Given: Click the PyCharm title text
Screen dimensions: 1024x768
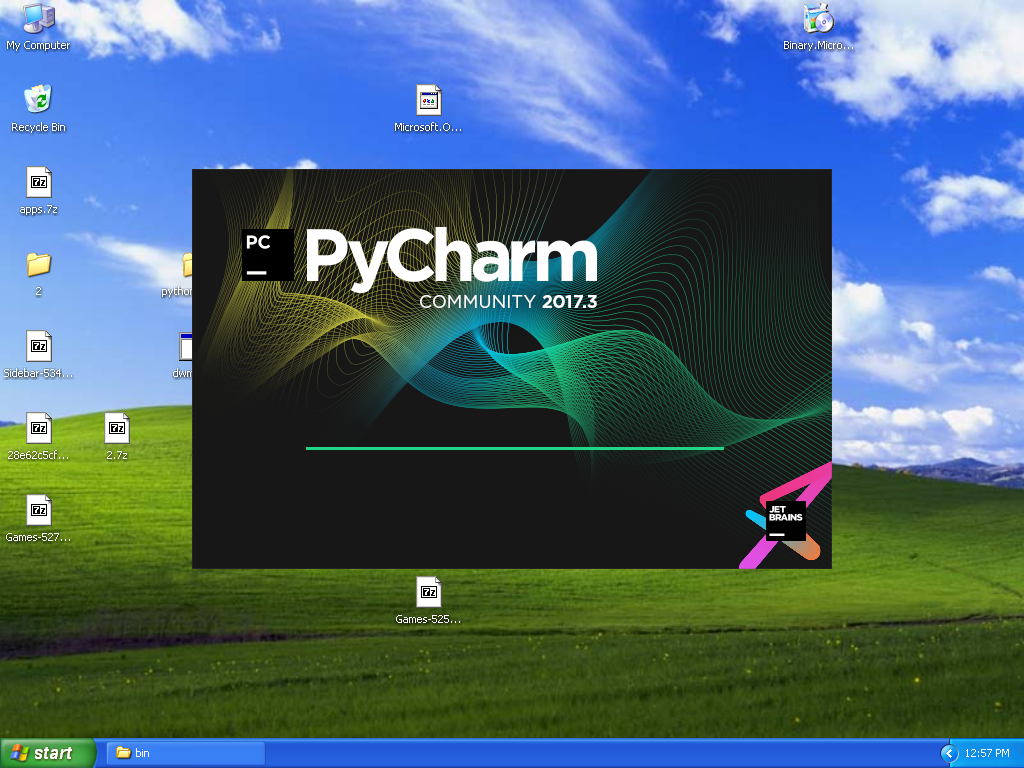Looking at the screenshot, I should [451, 259].
